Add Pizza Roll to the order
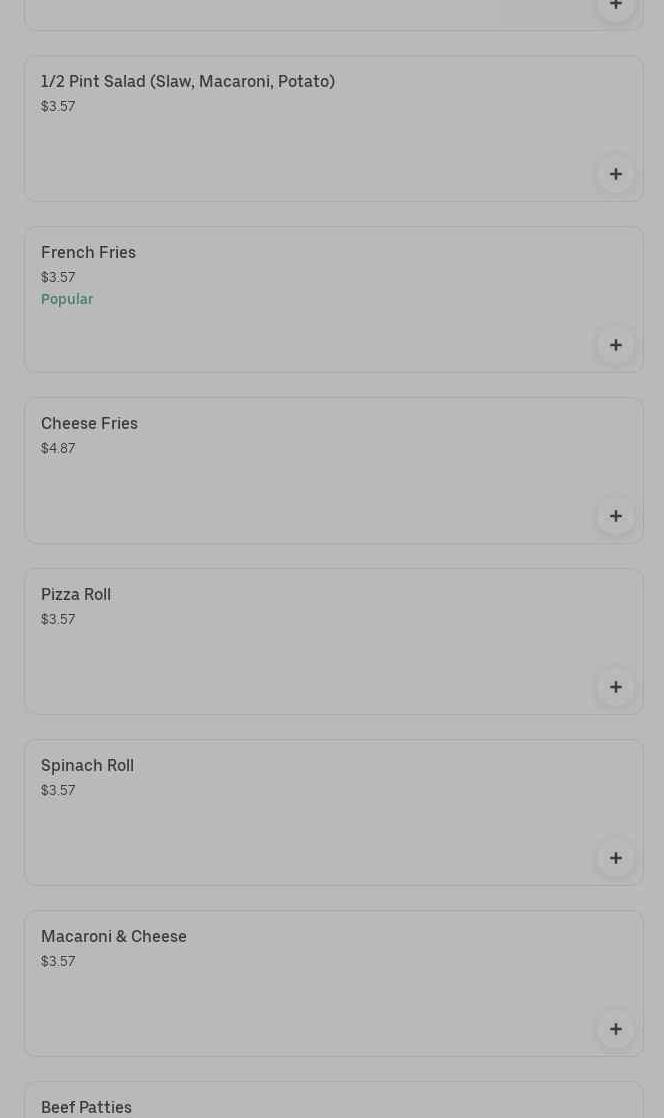 click(615, 687)
